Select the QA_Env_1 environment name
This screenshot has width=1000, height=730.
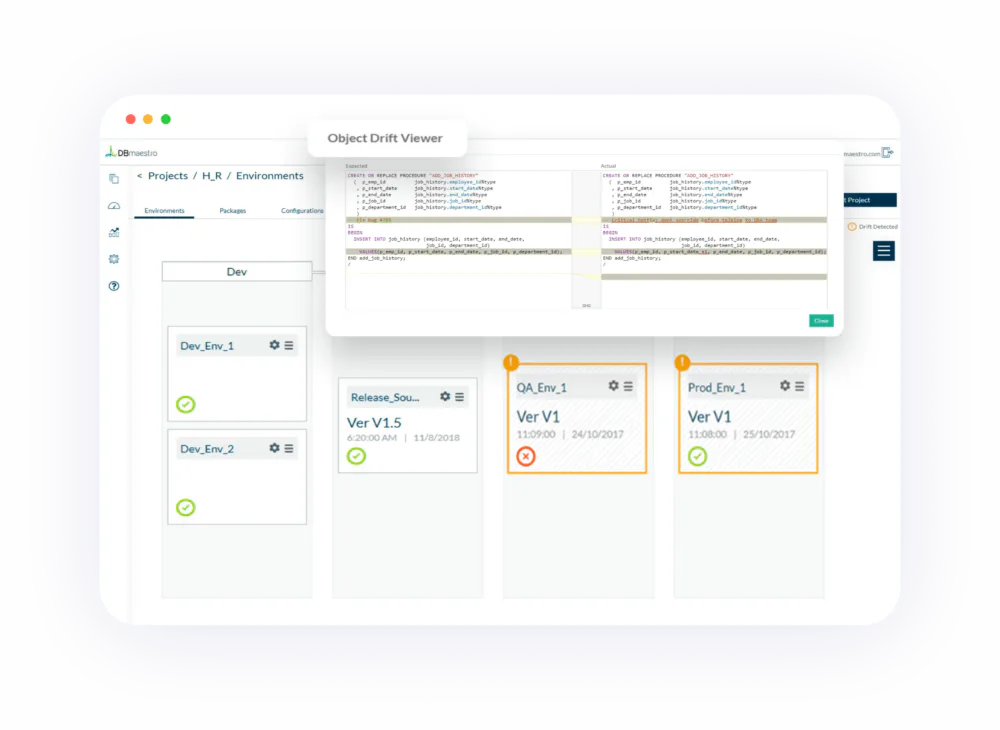[x=541, y=388]
